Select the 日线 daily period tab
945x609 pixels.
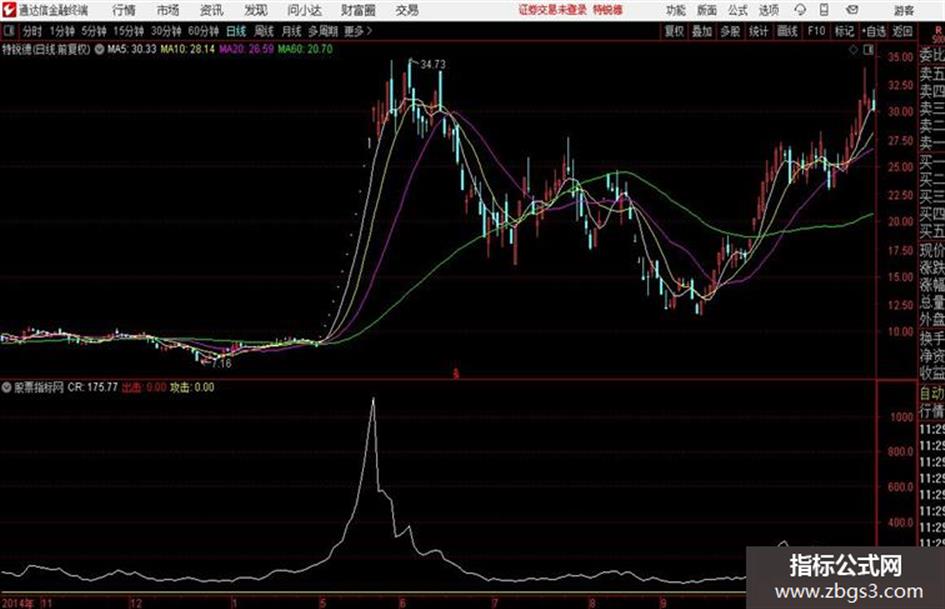click(236, 31)
